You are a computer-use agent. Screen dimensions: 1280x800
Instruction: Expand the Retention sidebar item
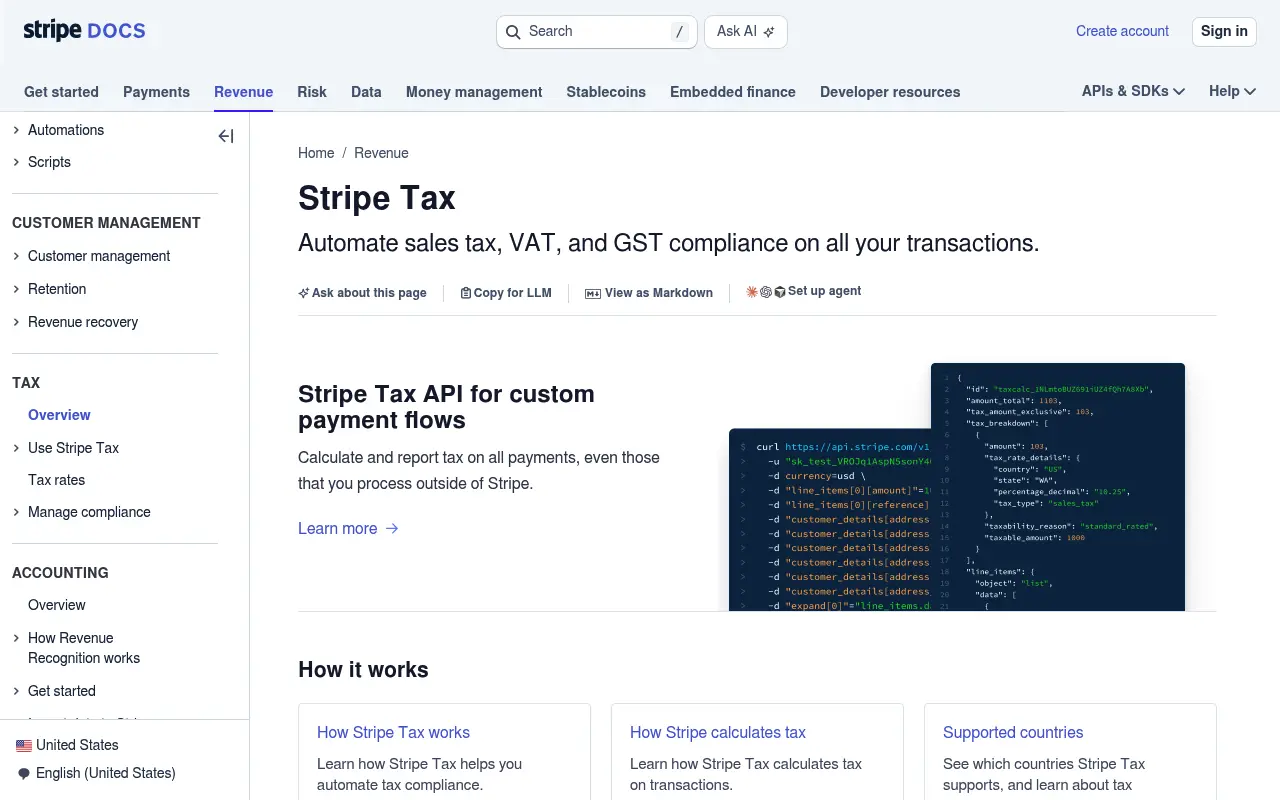coord(16,289)
